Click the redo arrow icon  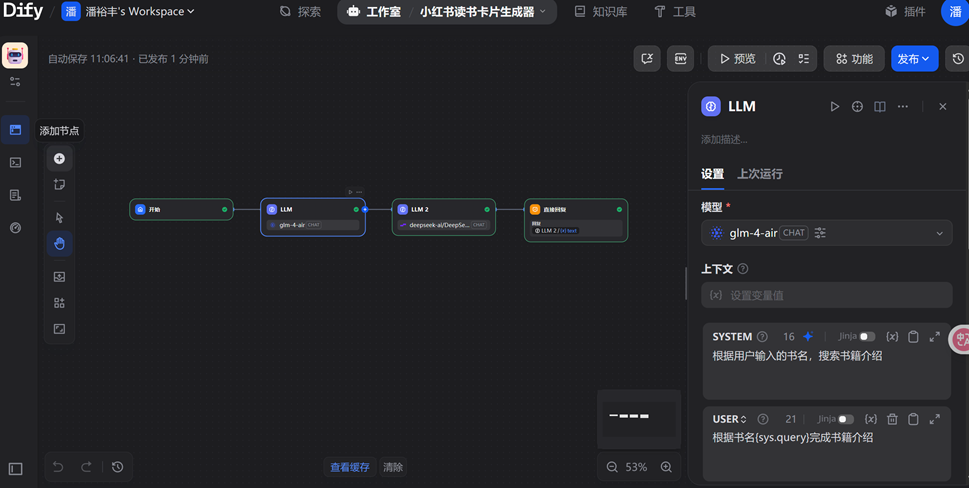tap(87, 467)
